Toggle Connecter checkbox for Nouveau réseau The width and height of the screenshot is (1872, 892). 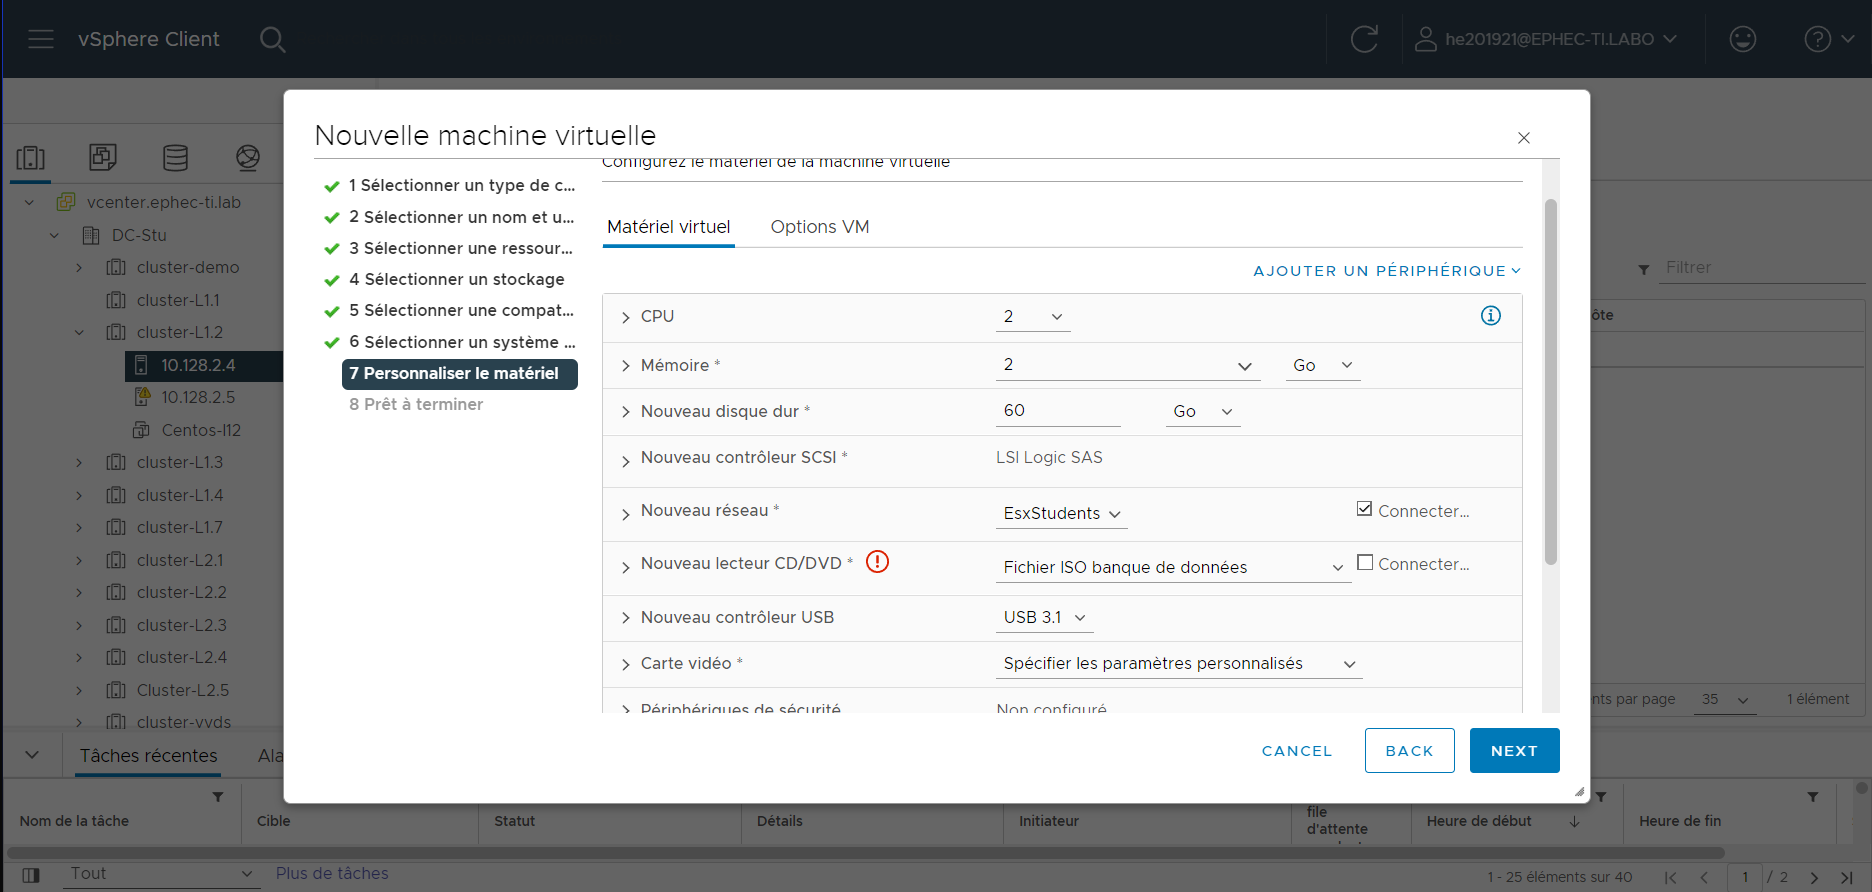pos(1364,509)
